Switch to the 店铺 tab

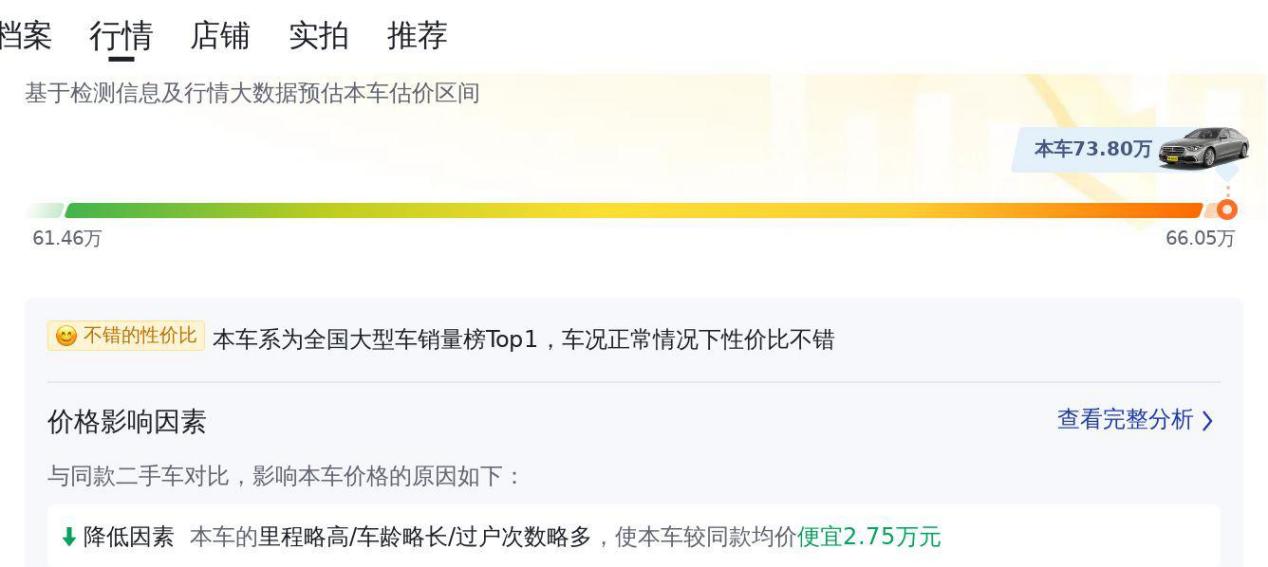pos(219,36)
